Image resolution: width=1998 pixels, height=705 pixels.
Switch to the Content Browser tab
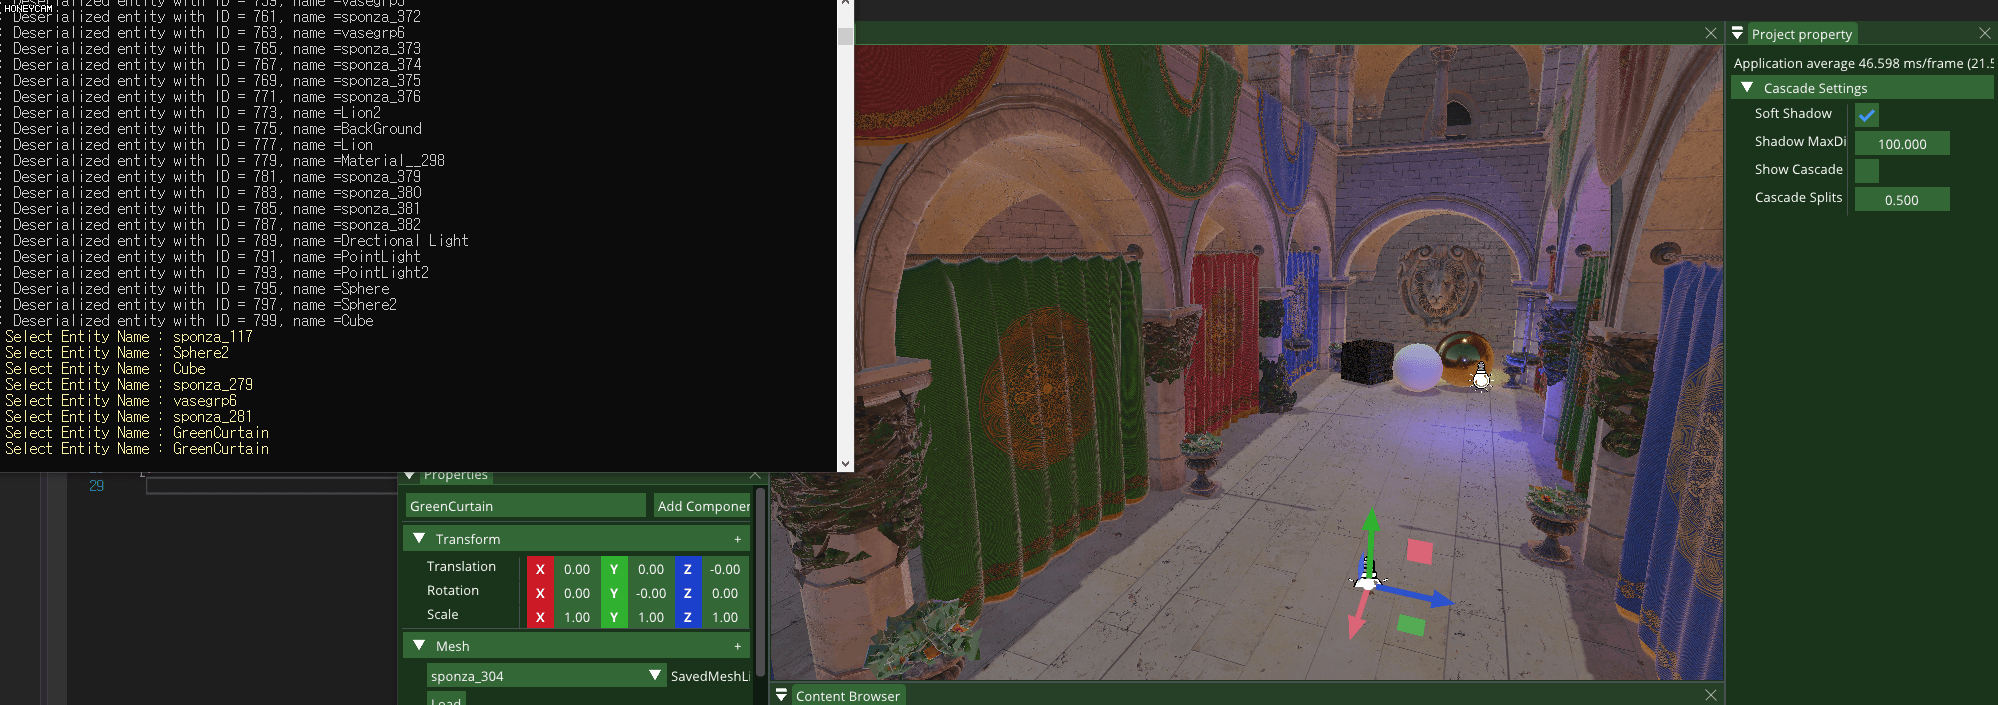pos(847,695)
